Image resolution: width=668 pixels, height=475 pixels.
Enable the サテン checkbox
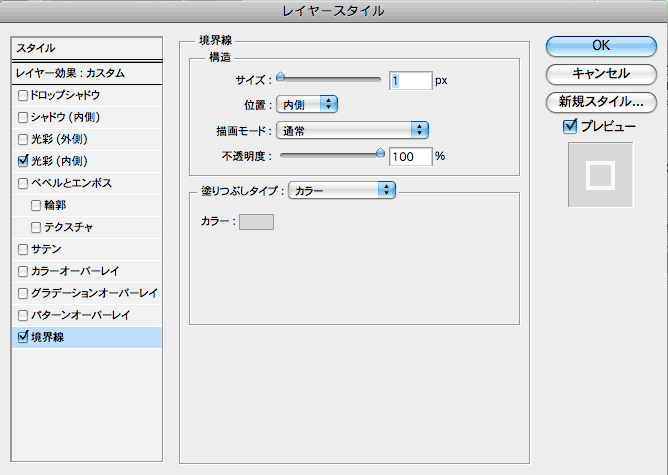click(x=23, y=249)
